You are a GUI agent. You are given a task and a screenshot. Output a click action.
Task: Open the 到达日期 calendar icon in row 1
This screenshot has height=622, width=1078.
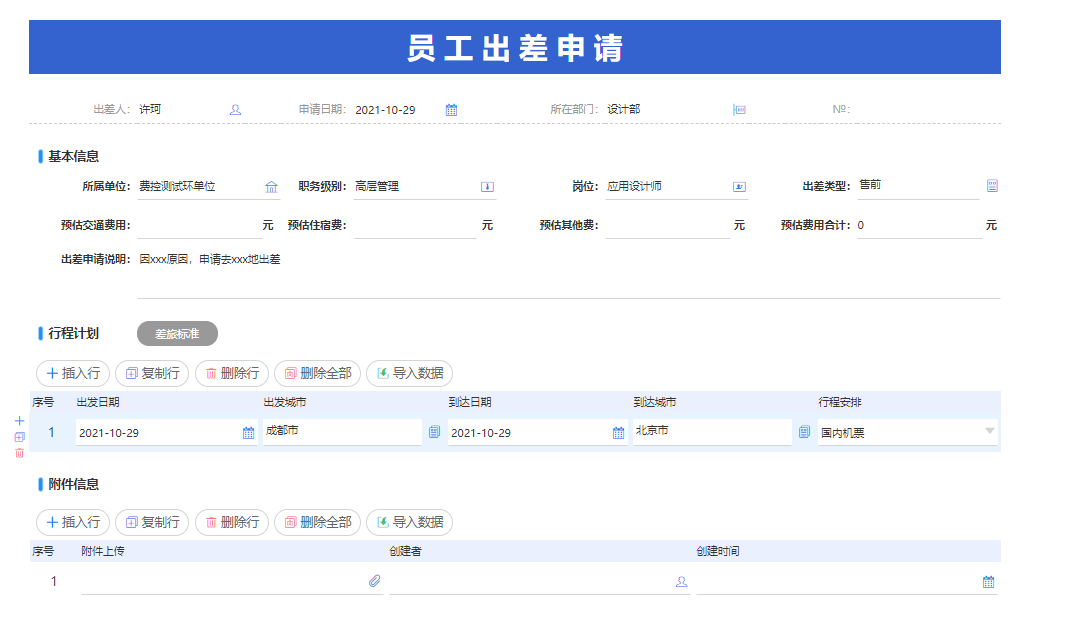(x=619, y=433)
